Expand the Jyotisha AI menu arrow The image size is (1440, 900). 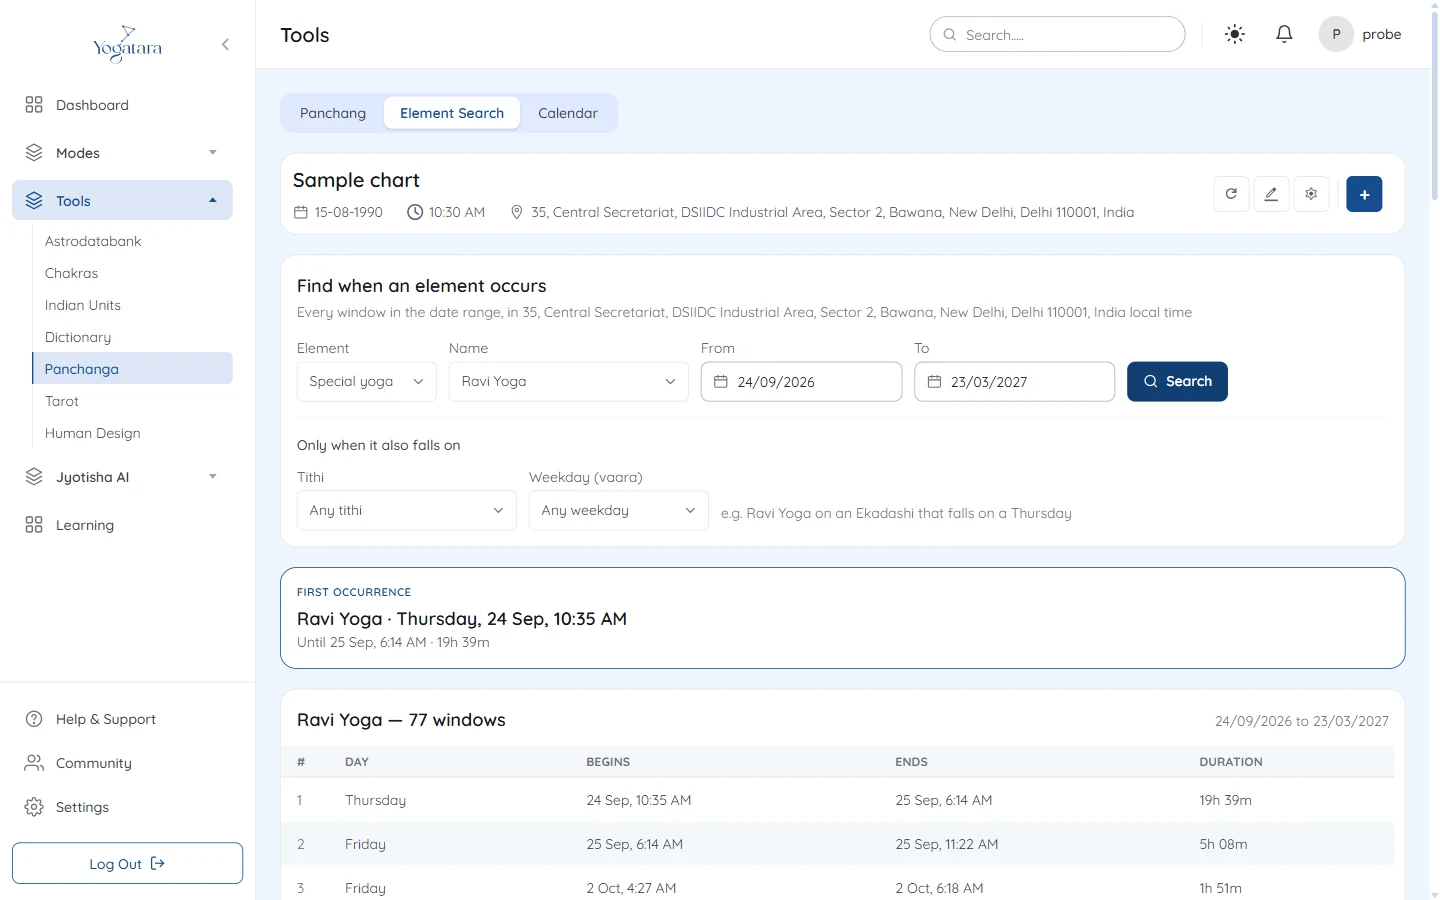pyautogui.click(x=213, y=477)
